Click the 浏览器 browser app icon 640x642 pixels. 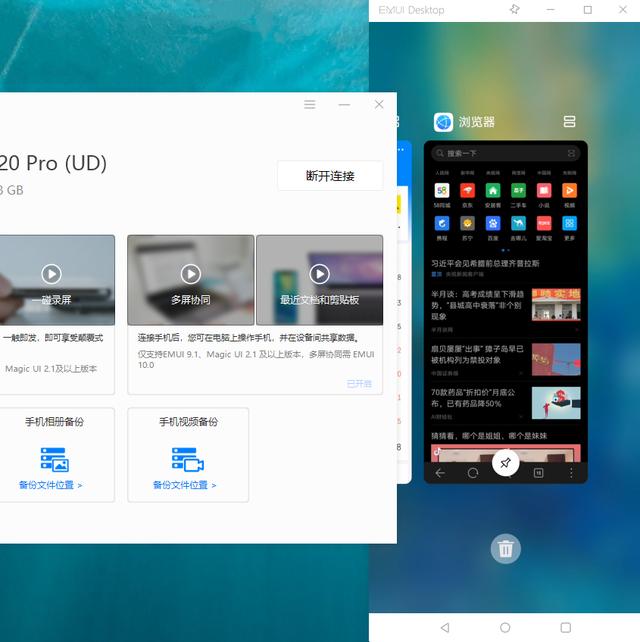pyautogui.click(x=443, y=122)
